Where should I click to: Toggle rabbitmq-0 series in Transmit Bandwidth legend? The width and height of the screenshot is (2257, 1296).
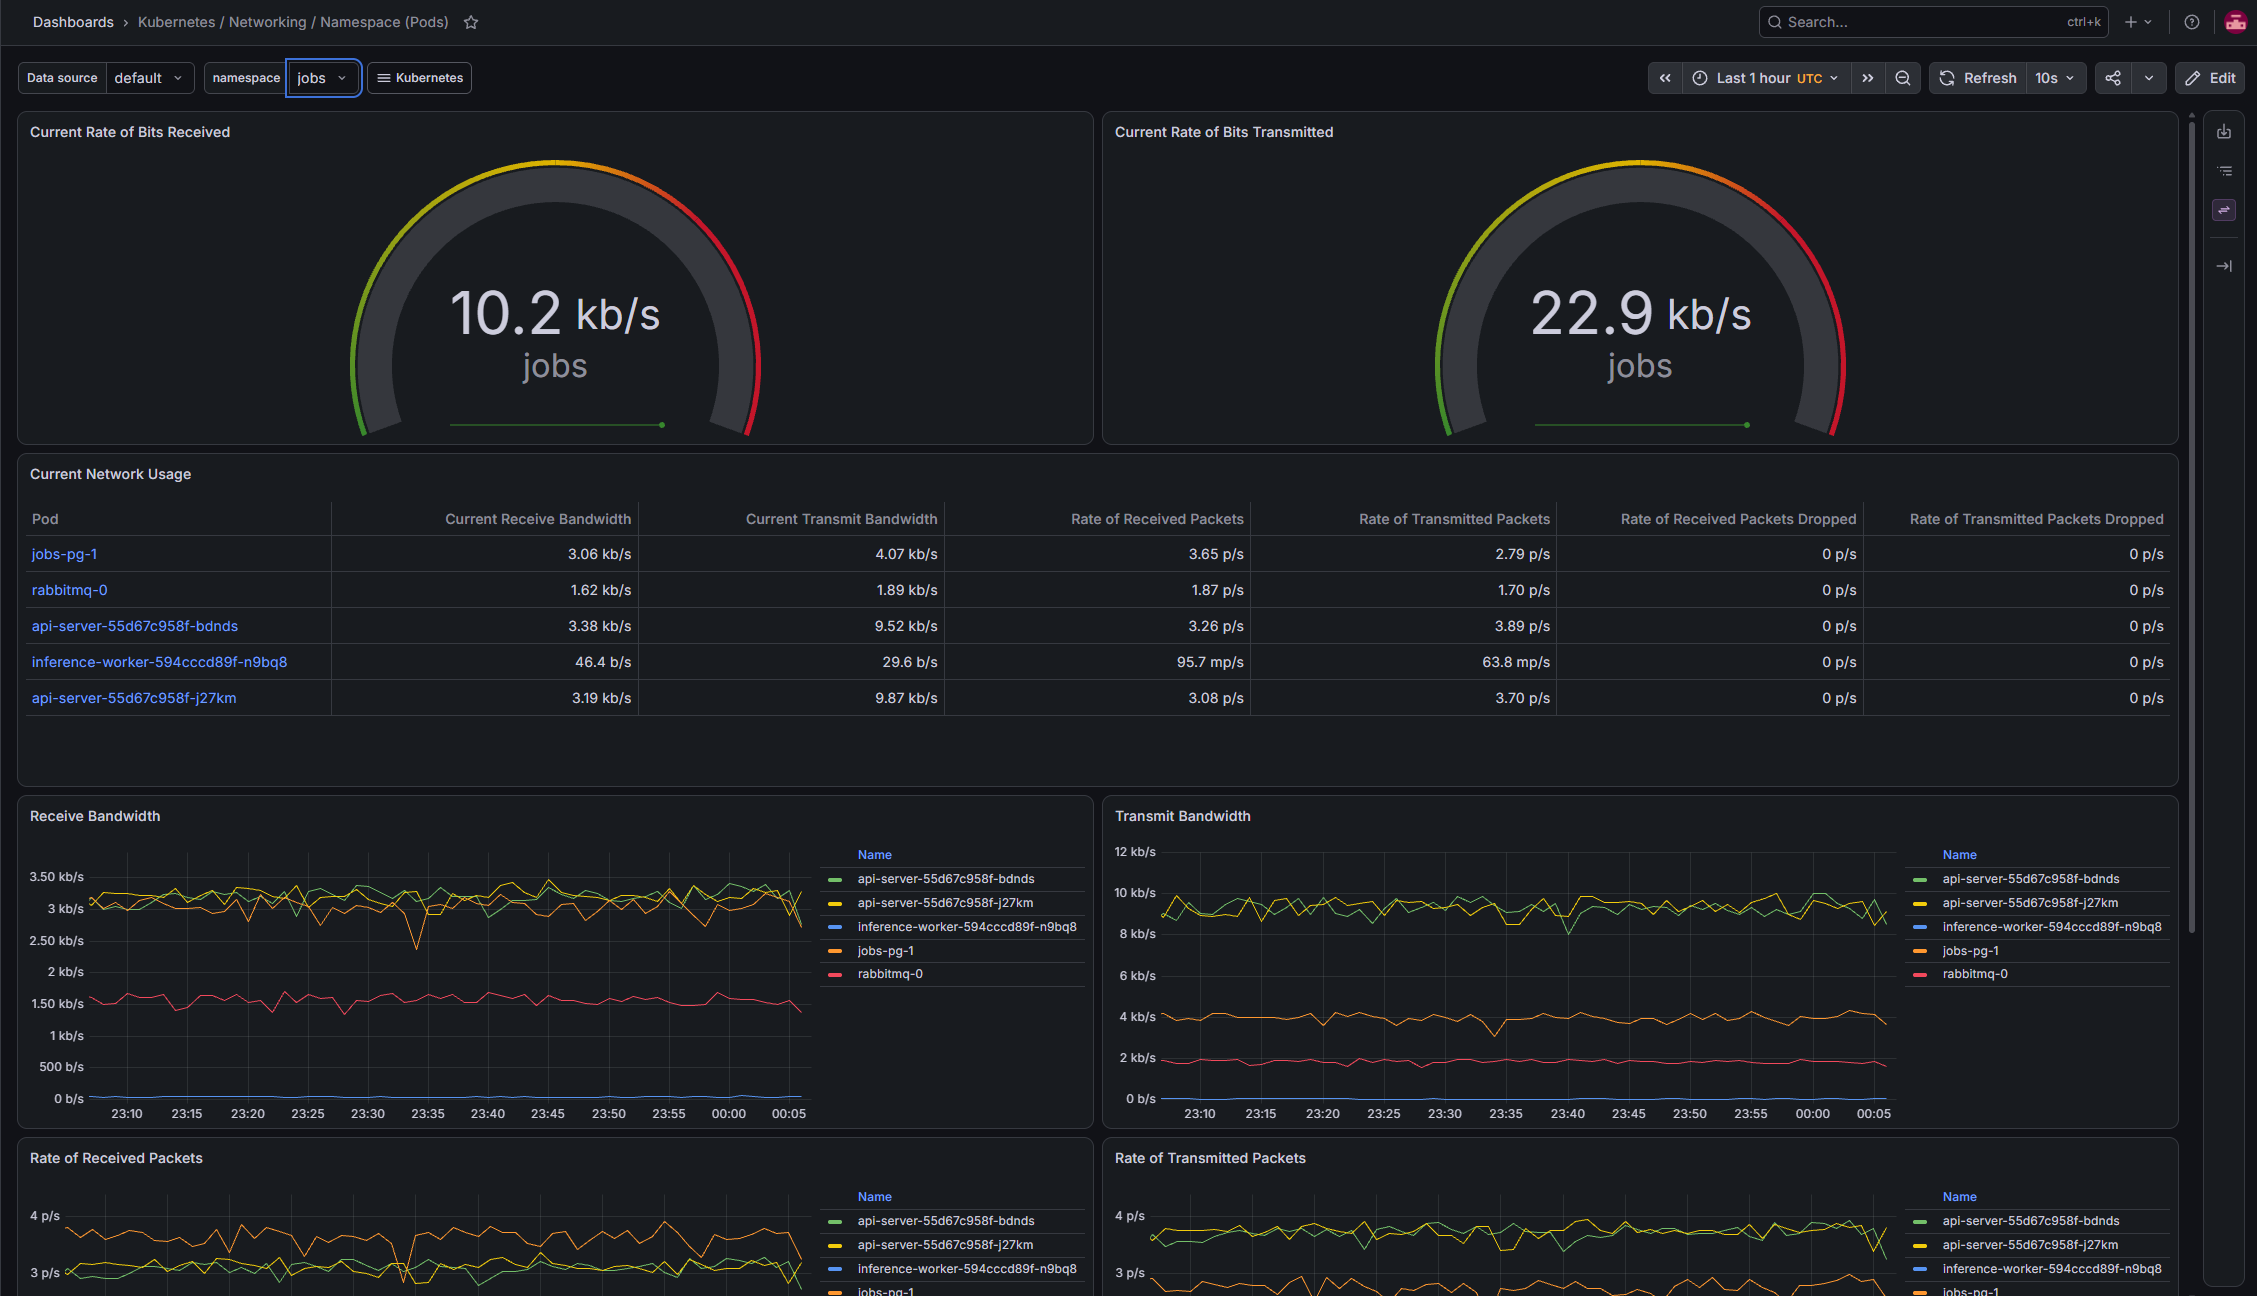coord(1974,974)
